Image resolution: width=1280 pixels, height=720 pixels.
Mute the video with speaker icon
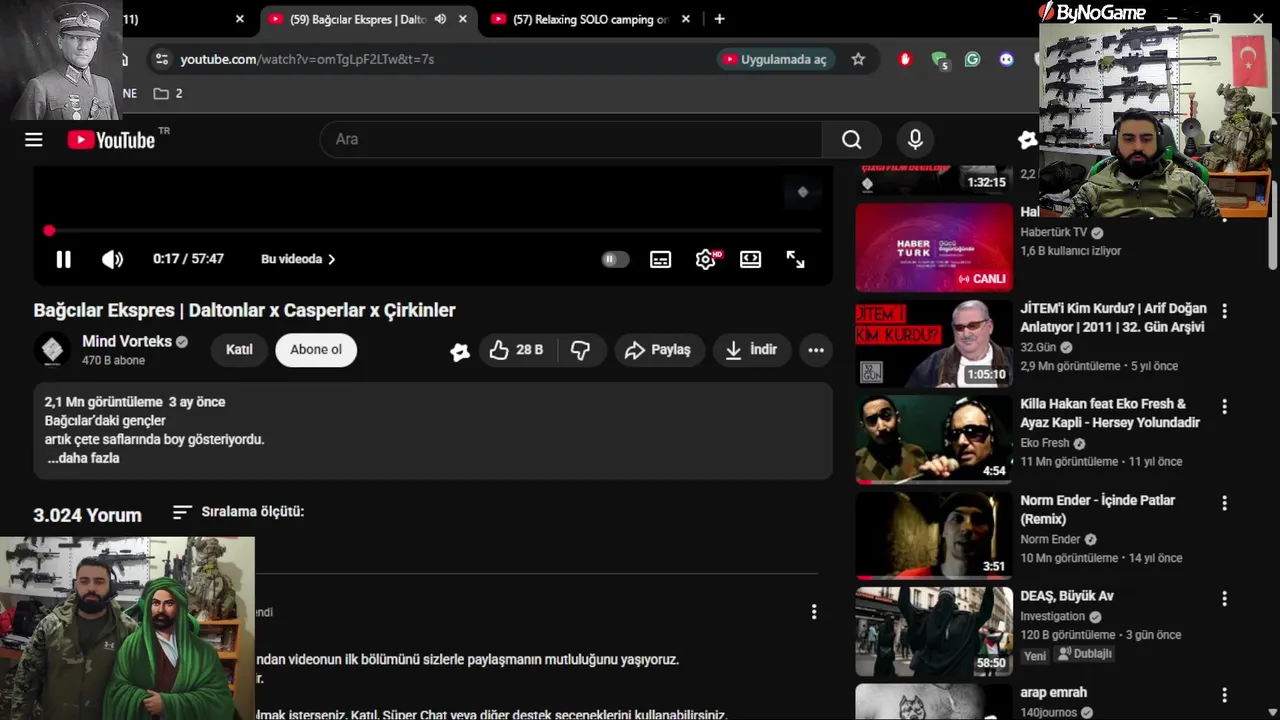(x=112, y=259)
